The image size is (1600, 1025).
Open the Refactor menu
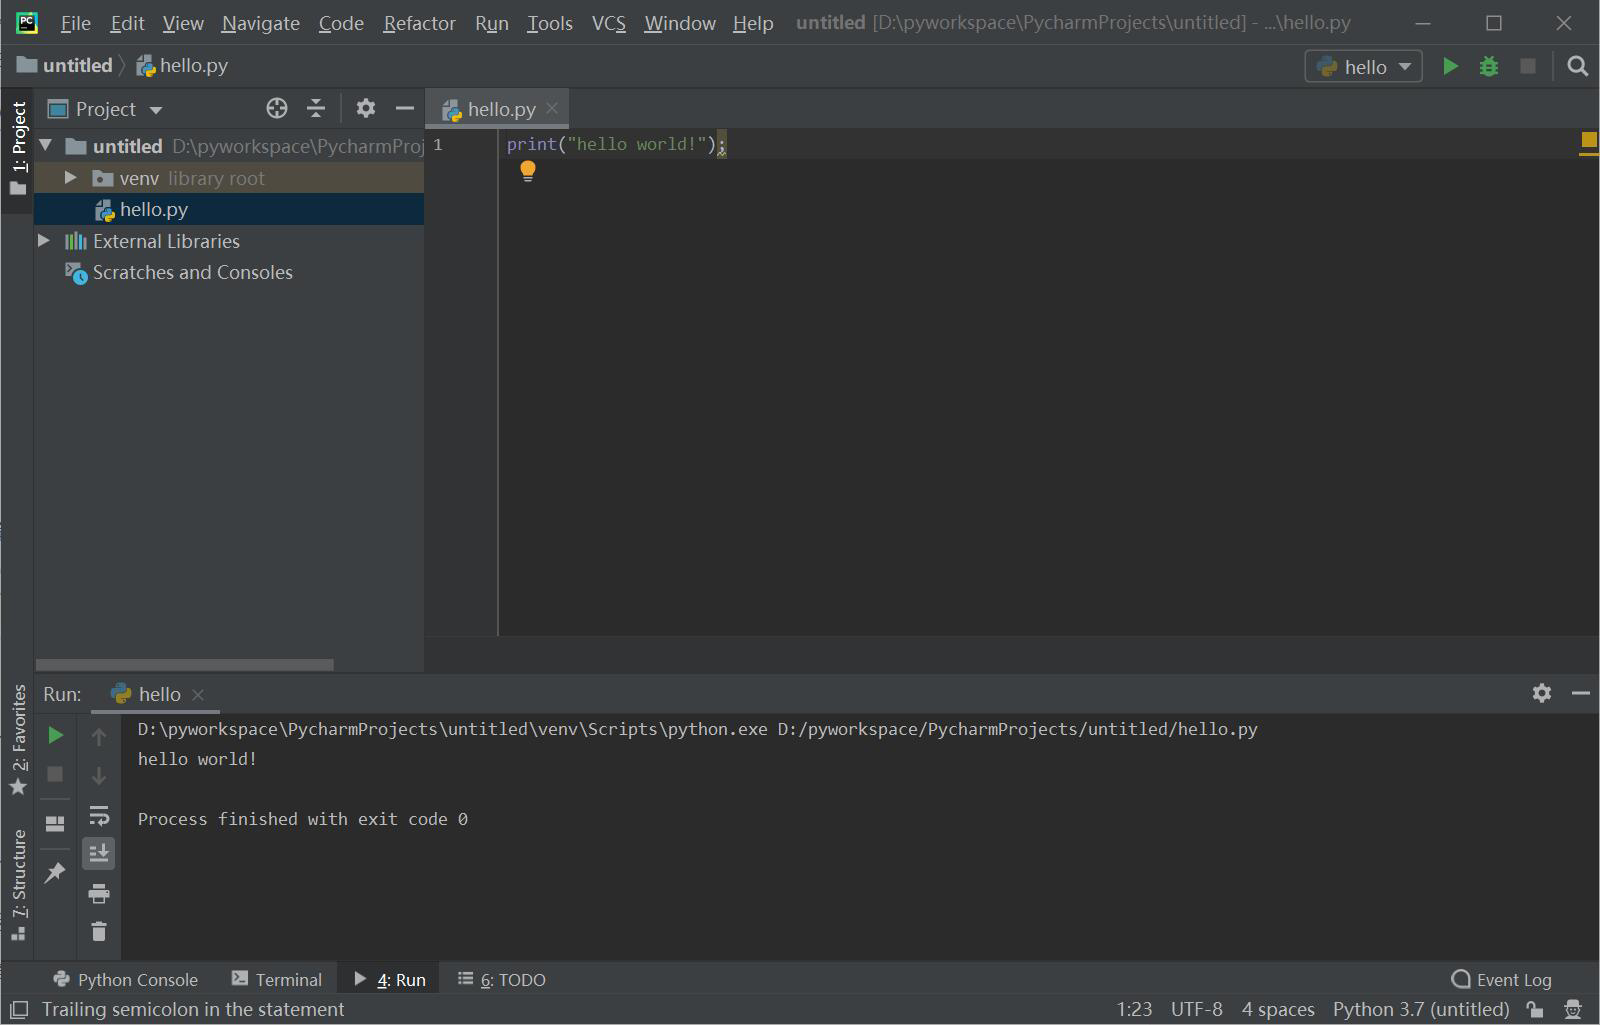click(418, 22)
